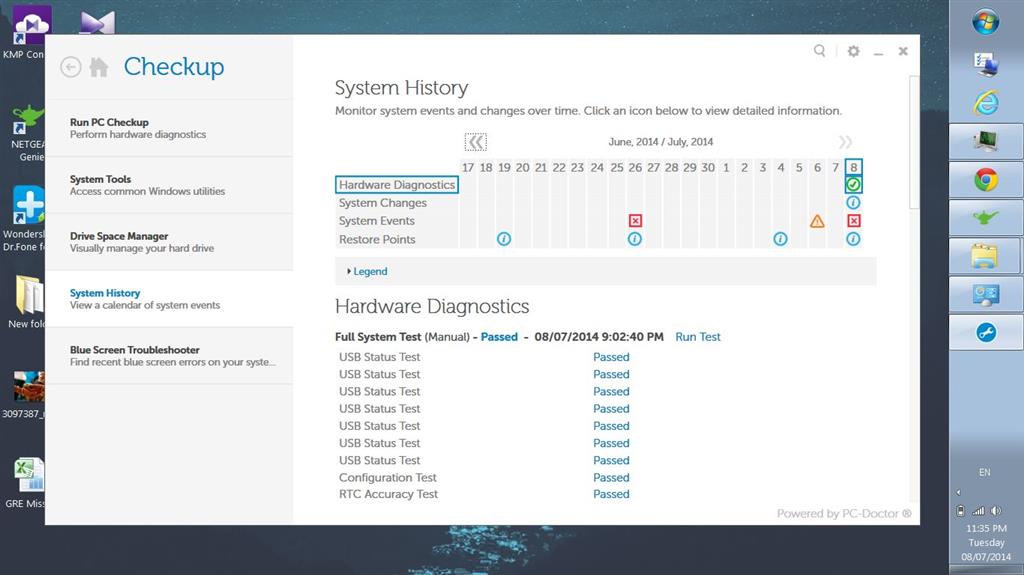Image resolution: width=1024 pixels, height=575 pixels.
Task: Open the folder icon on the taskbar
Action: click(x=985, y=255)
